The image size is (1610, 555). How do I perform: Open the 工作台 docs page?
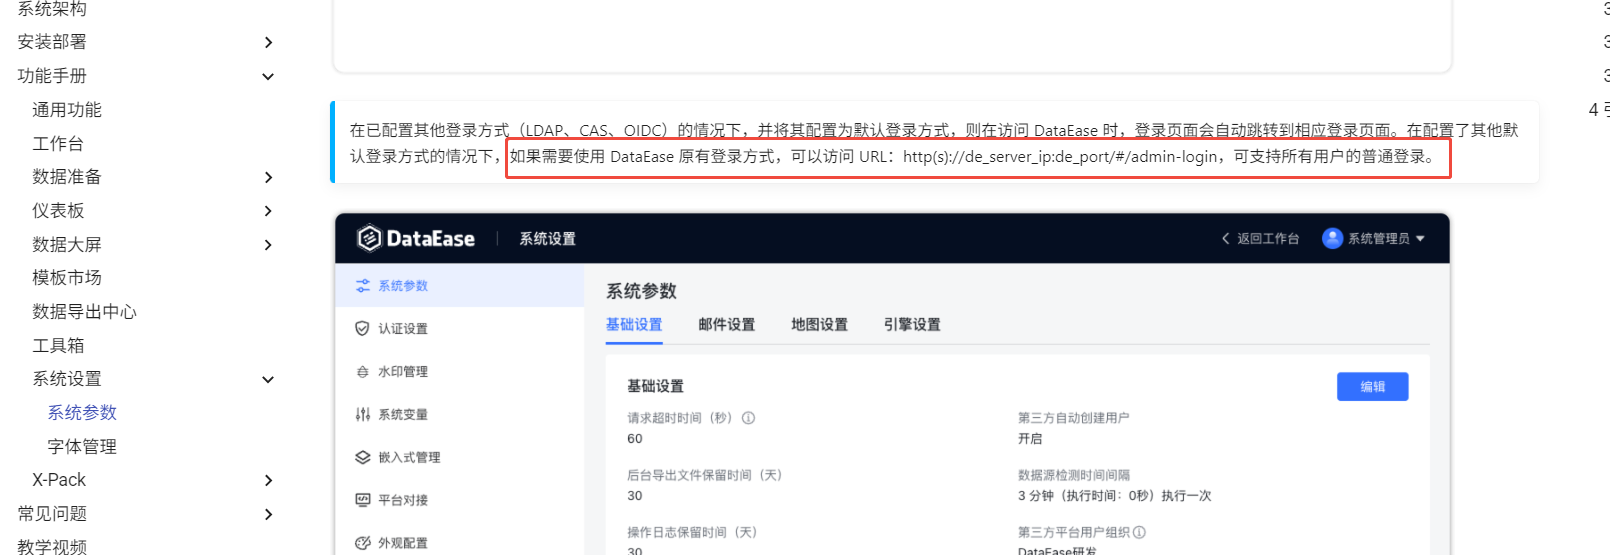[x=58, y=144]
